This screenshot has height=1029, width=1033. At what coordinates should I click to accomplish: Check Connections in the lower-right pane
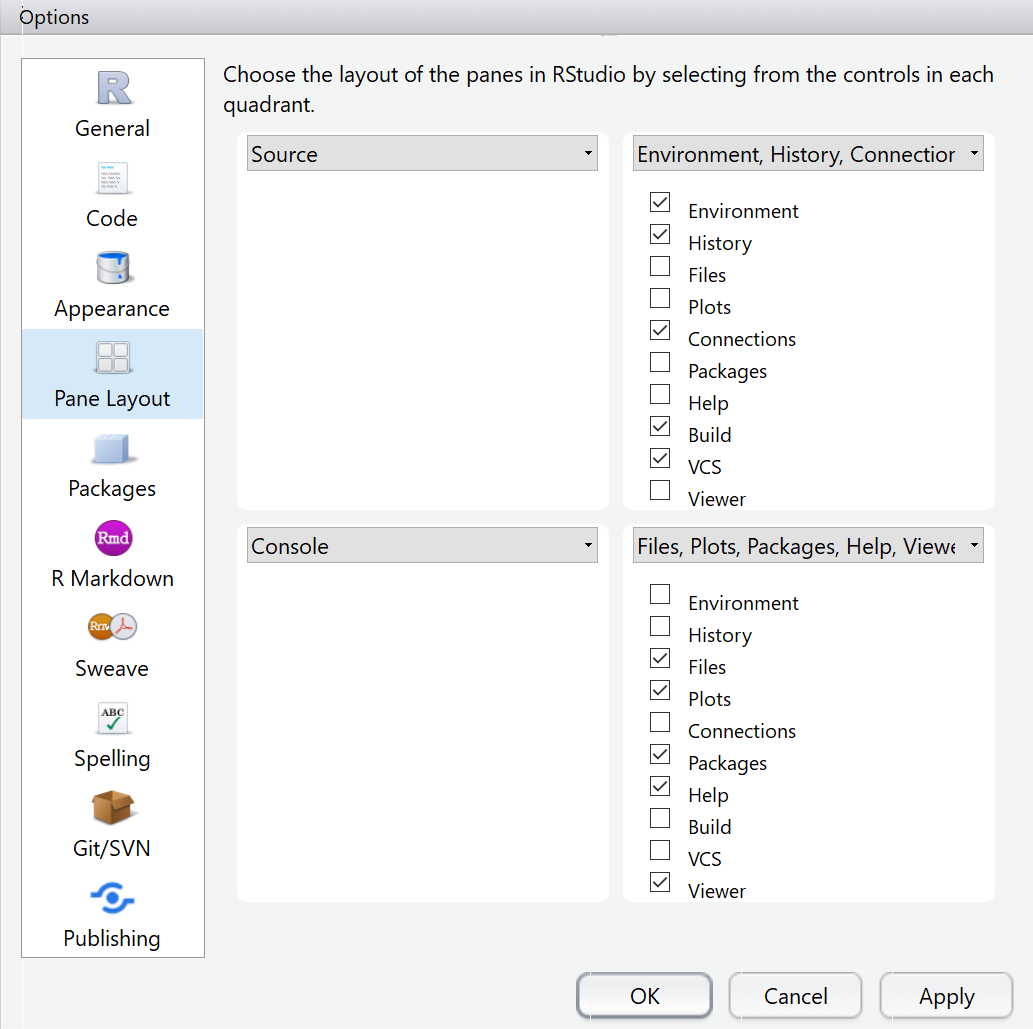659,722
